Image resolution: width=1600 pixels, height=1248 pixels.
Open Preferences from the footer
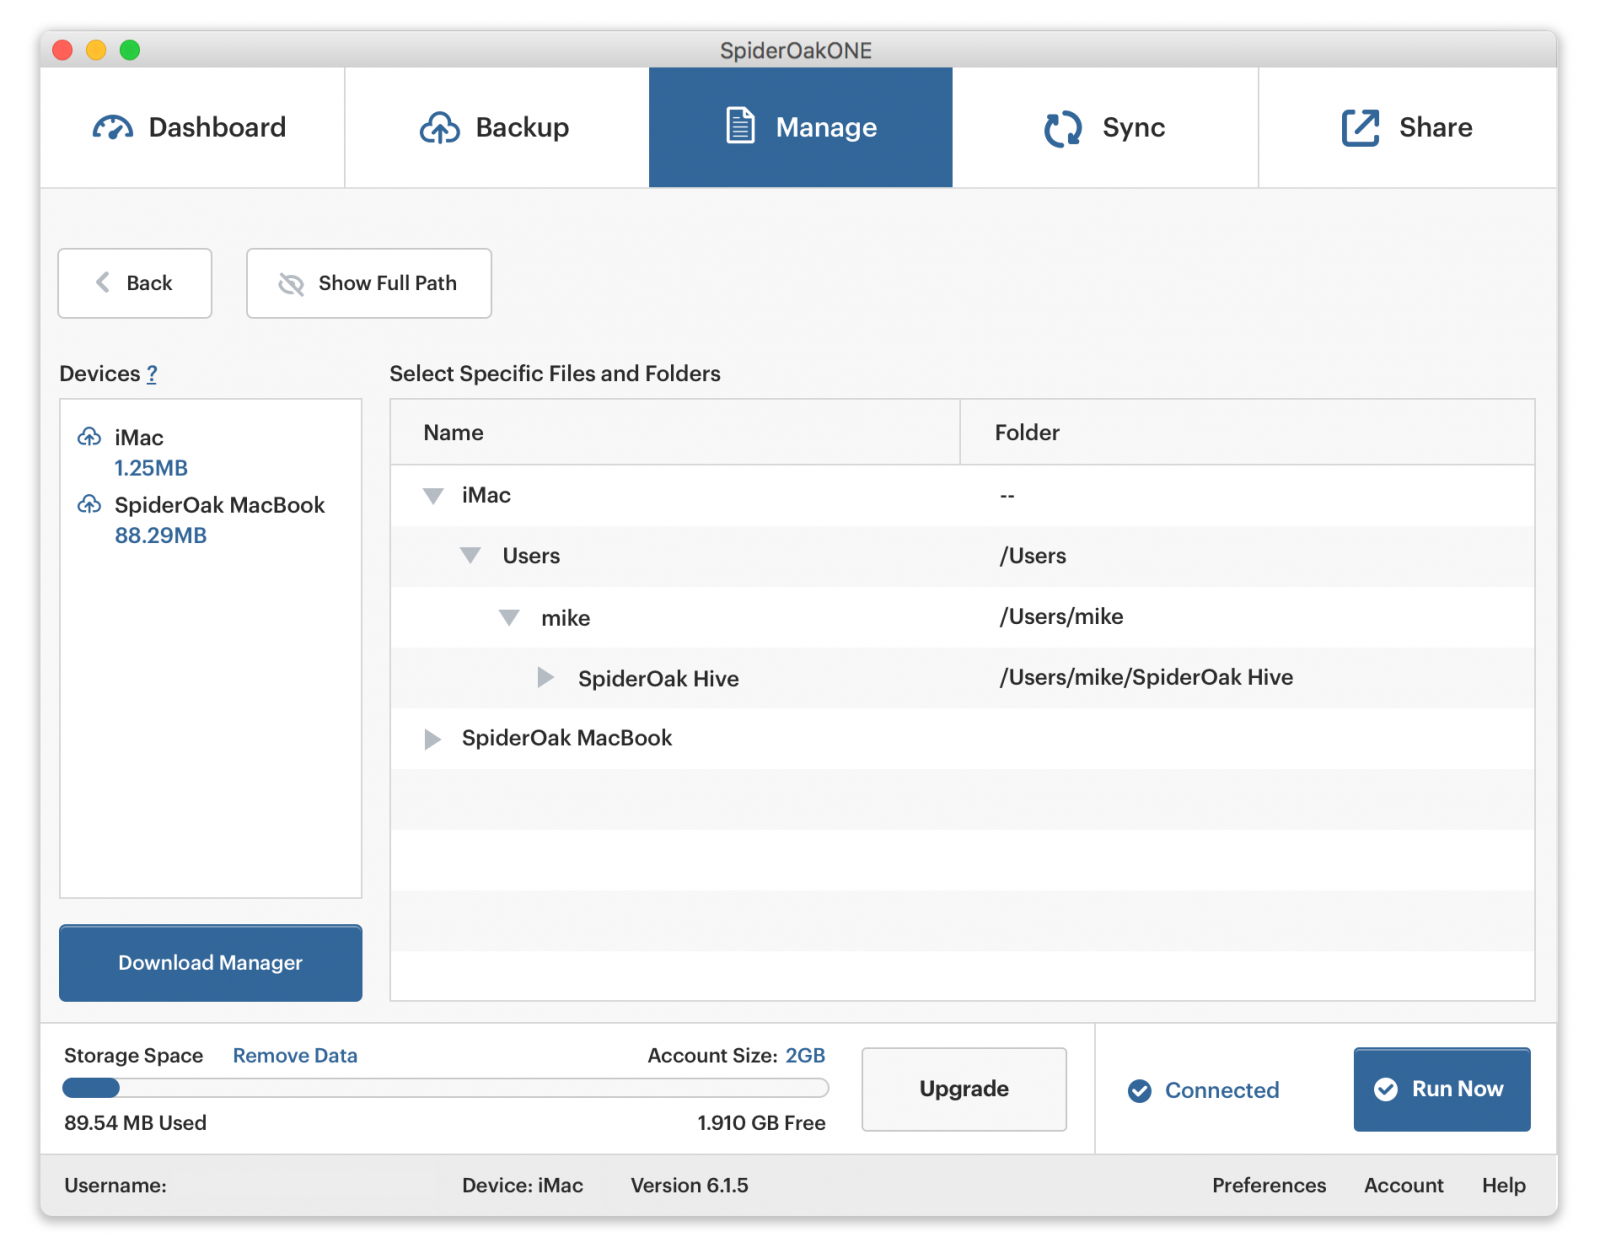(x=1268, y=1185)
